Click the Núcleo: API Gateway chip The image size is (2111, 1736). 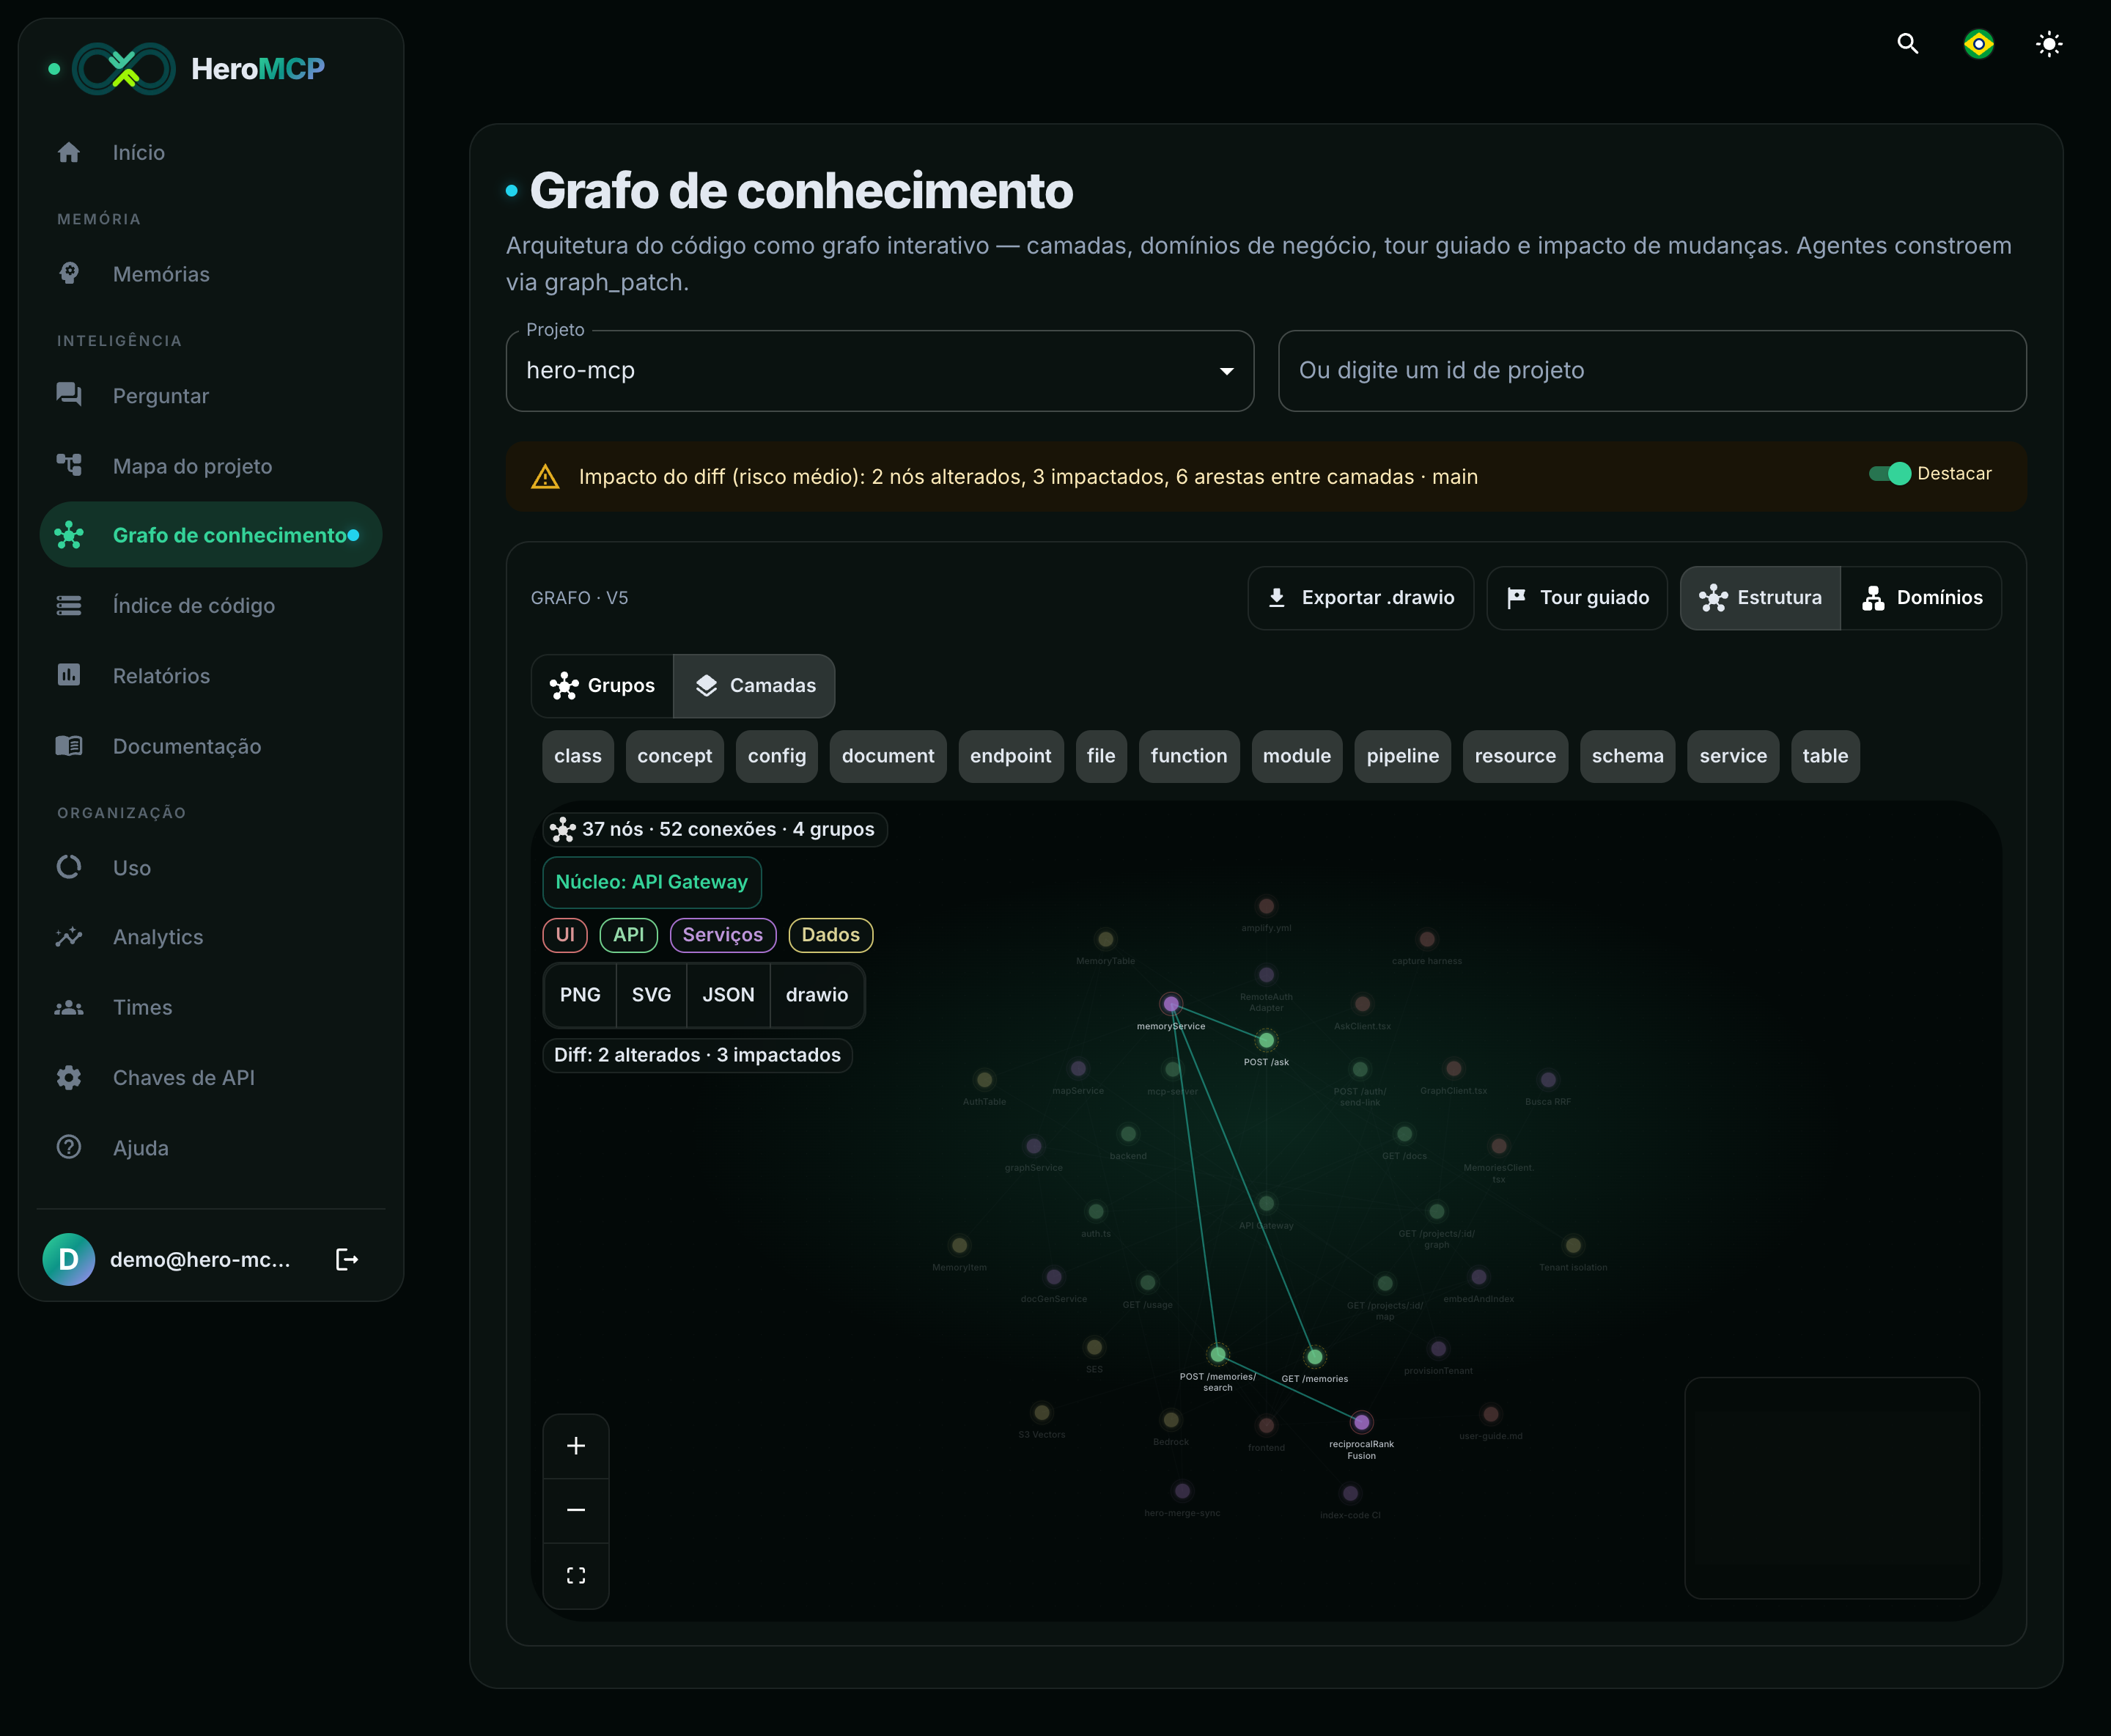pyautogui.click(x=652, y=882)
